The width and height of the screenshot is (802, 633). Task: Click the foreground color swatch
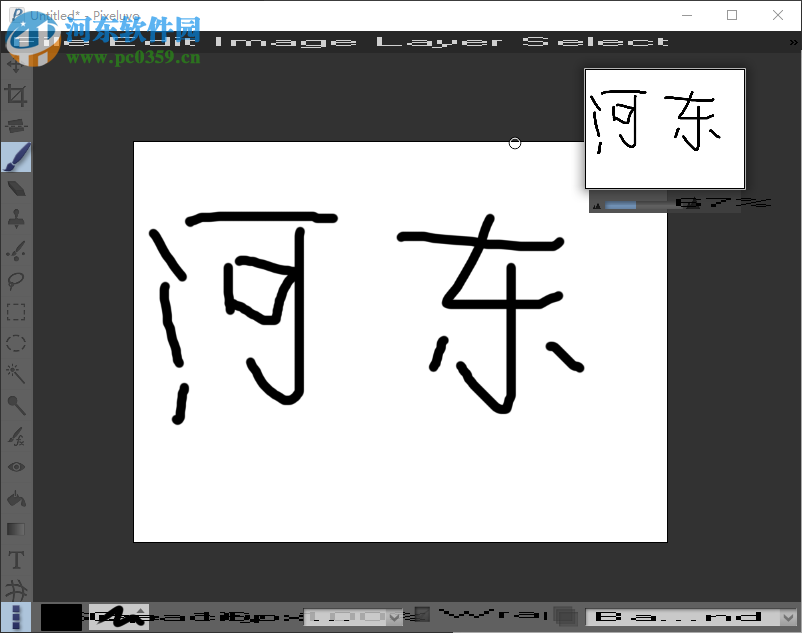[x=60, y=616]
